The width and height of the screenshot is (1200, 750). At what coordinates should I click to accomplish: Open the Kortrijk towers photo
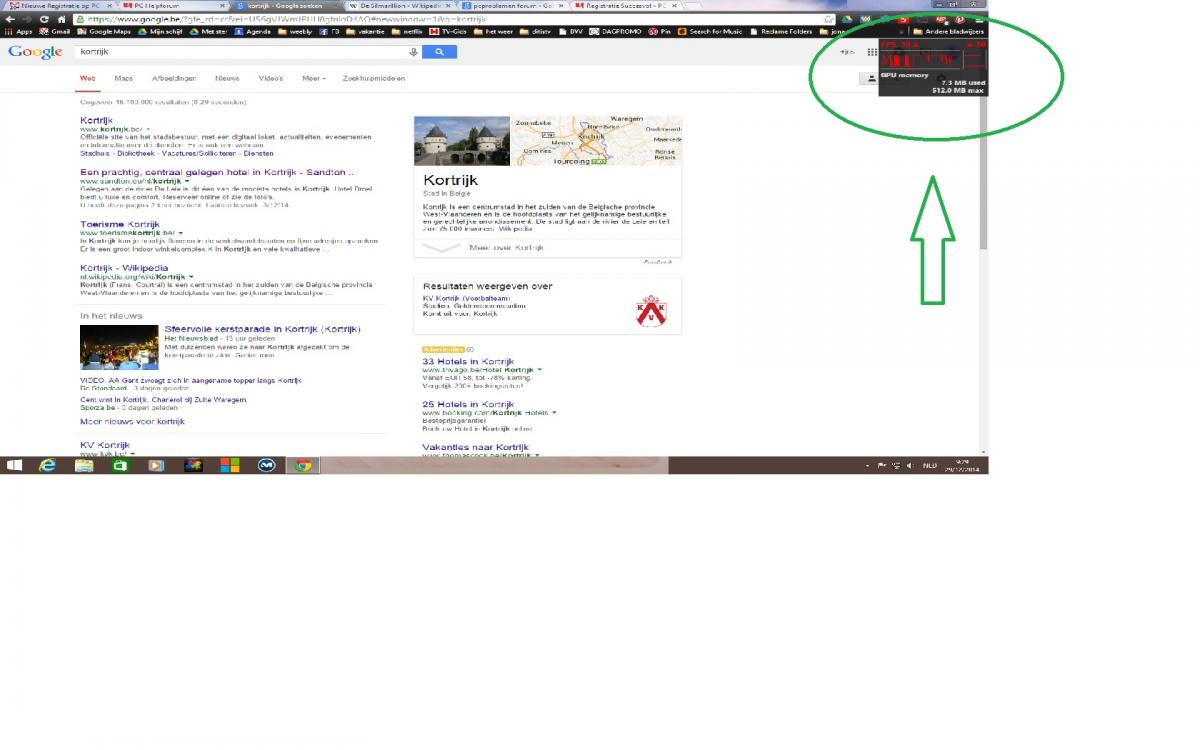tap(462, 140)
